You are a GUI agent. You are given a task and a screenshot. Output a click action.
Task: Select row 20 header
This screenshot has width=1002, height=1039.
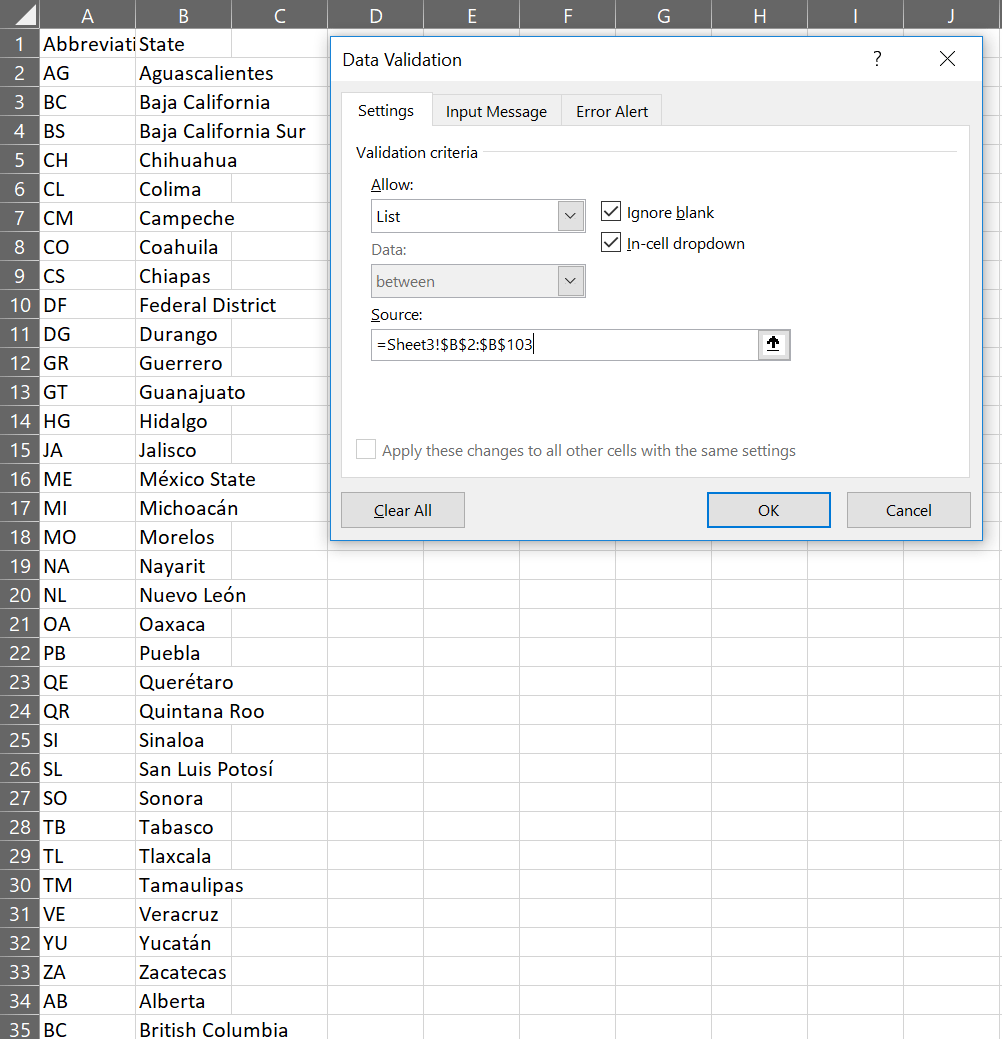coord(20,595)
